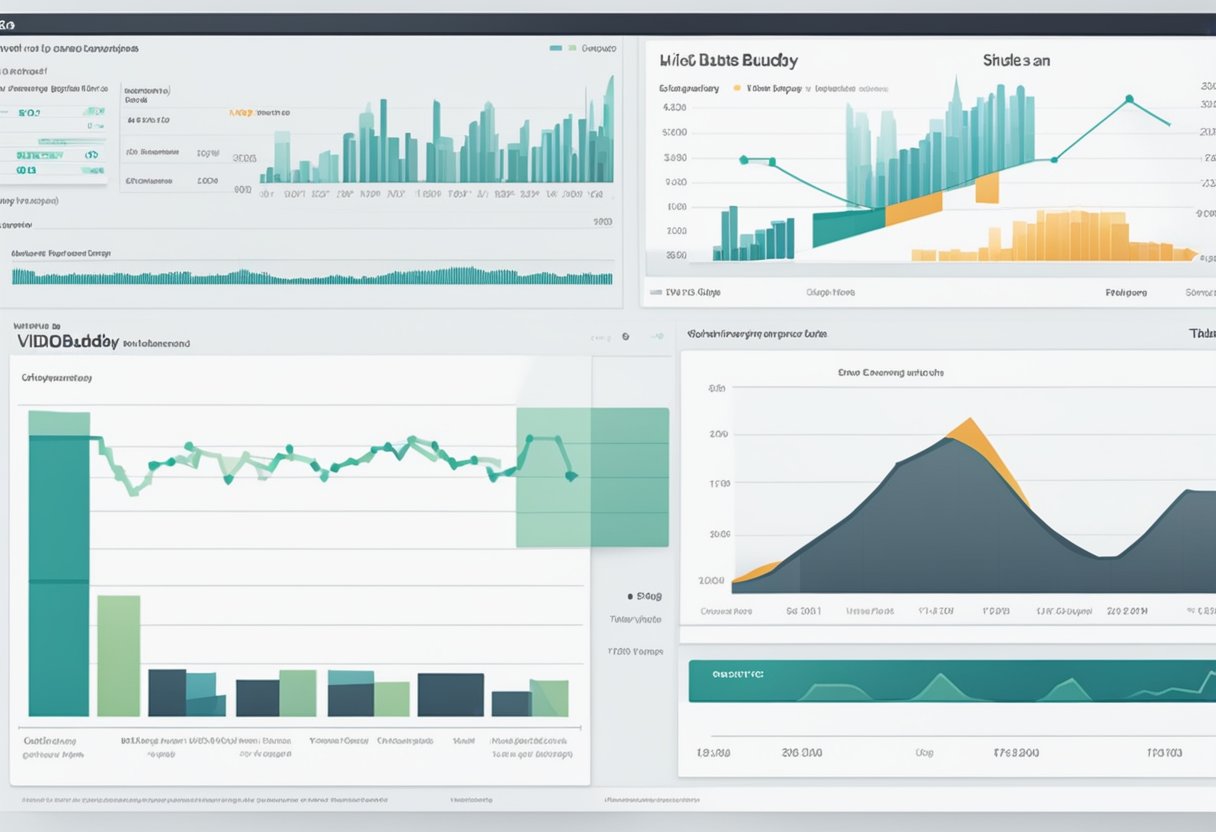Viewport: 1216px width, 832px height.
Task: Click the orange legend marker under Budget title
Action: tap(738, 88)
